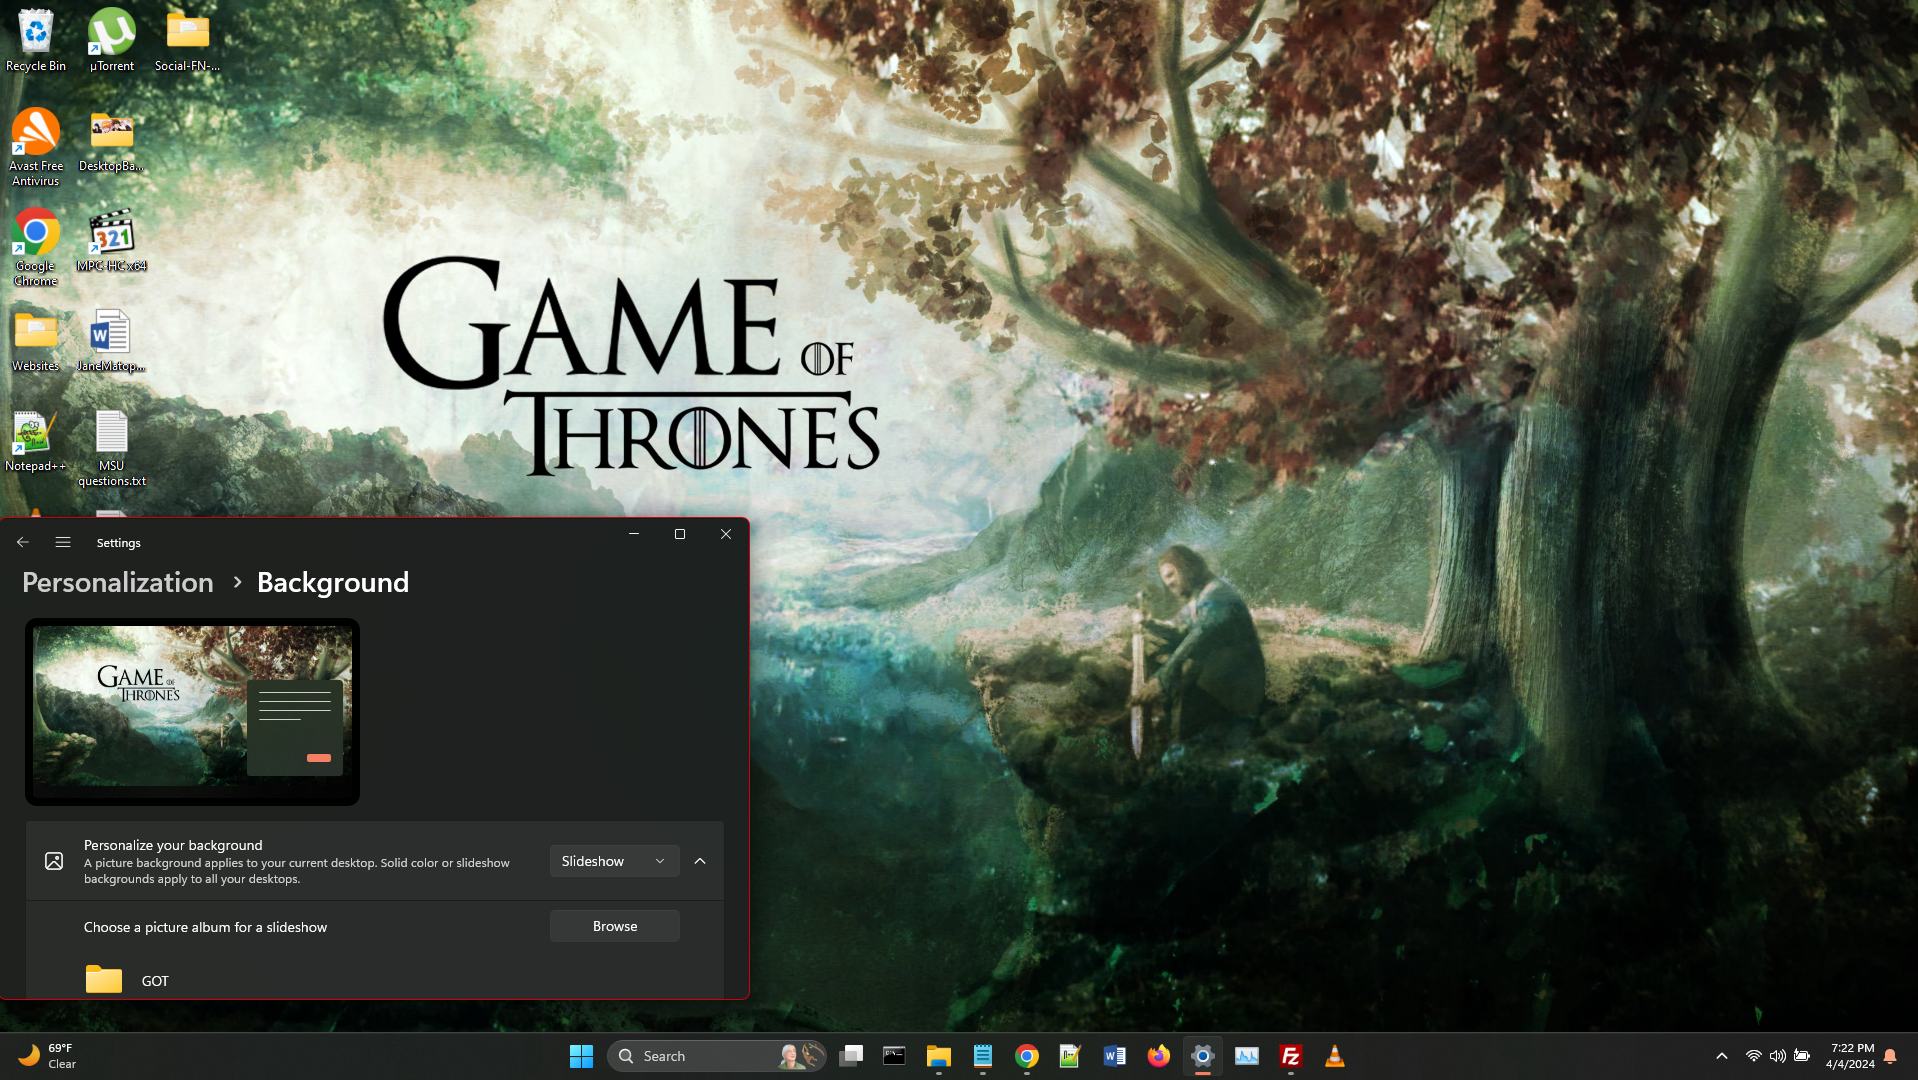Image resolution: width=1918 pixels, height=1080 pixels.
Task: Click the Settings gear taskbar icon
Action: (x=1203, y=1056)
